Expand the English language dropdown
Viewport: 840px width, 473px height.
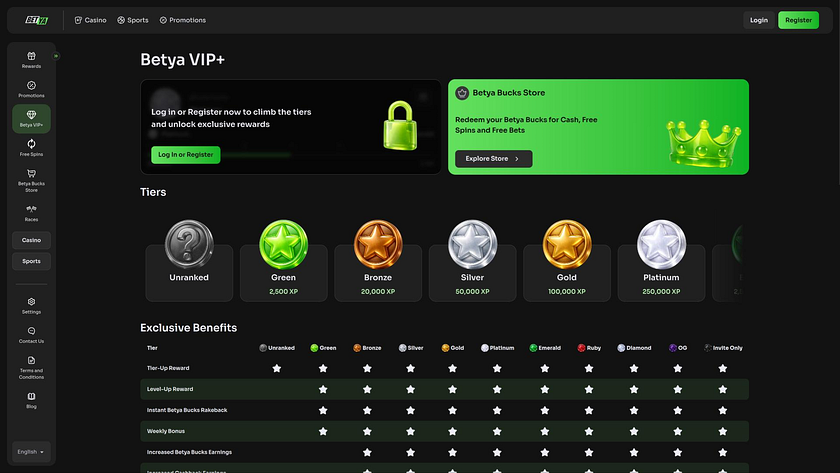tap(31, 452)
